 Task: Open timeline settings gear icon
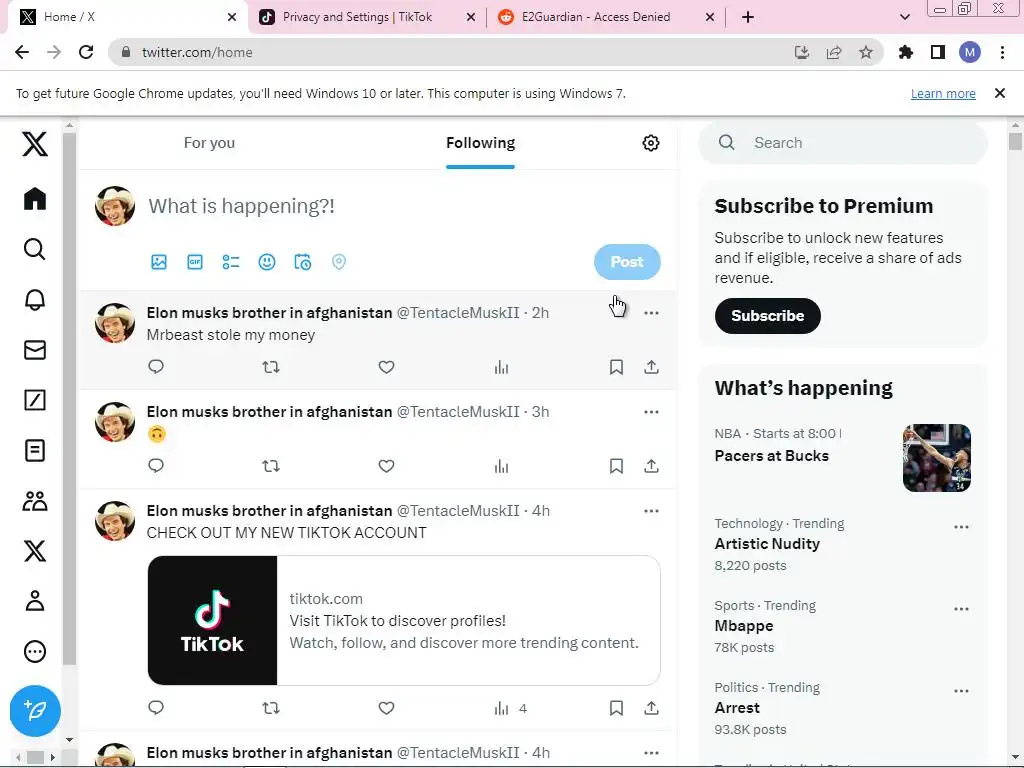[x=650, y=143]
